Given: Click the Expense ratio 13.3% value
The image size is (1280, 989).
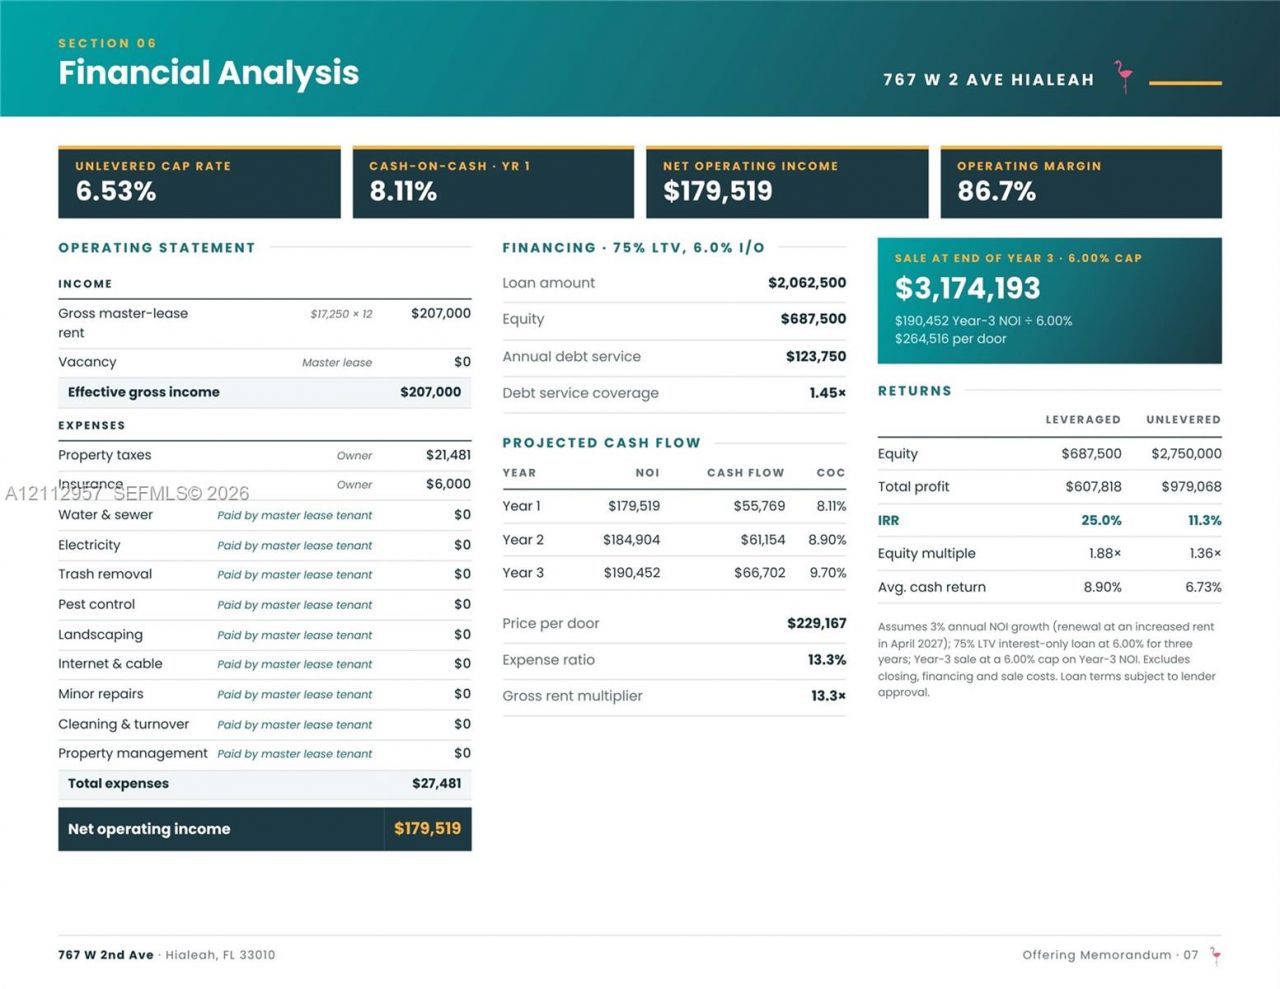Looking at the screenshot, I should (x=827, y=660).
